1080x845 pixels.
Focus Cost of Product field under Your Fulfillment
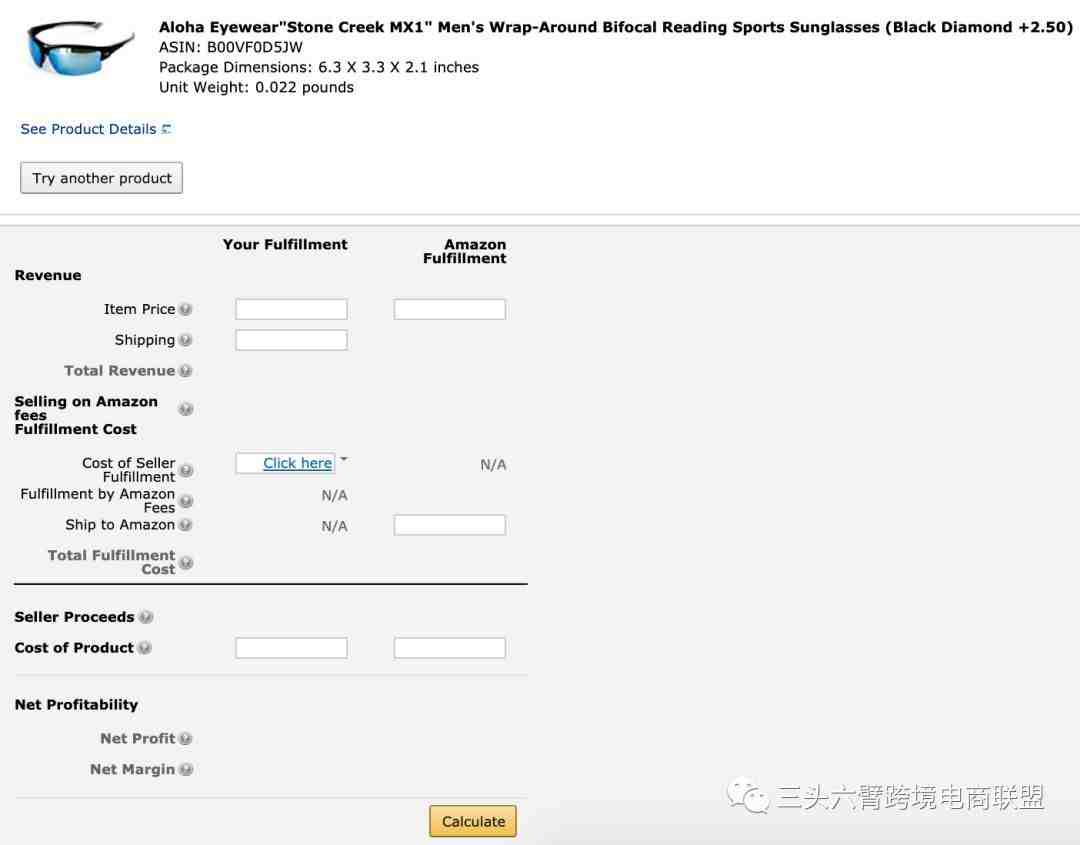[291, 647]
